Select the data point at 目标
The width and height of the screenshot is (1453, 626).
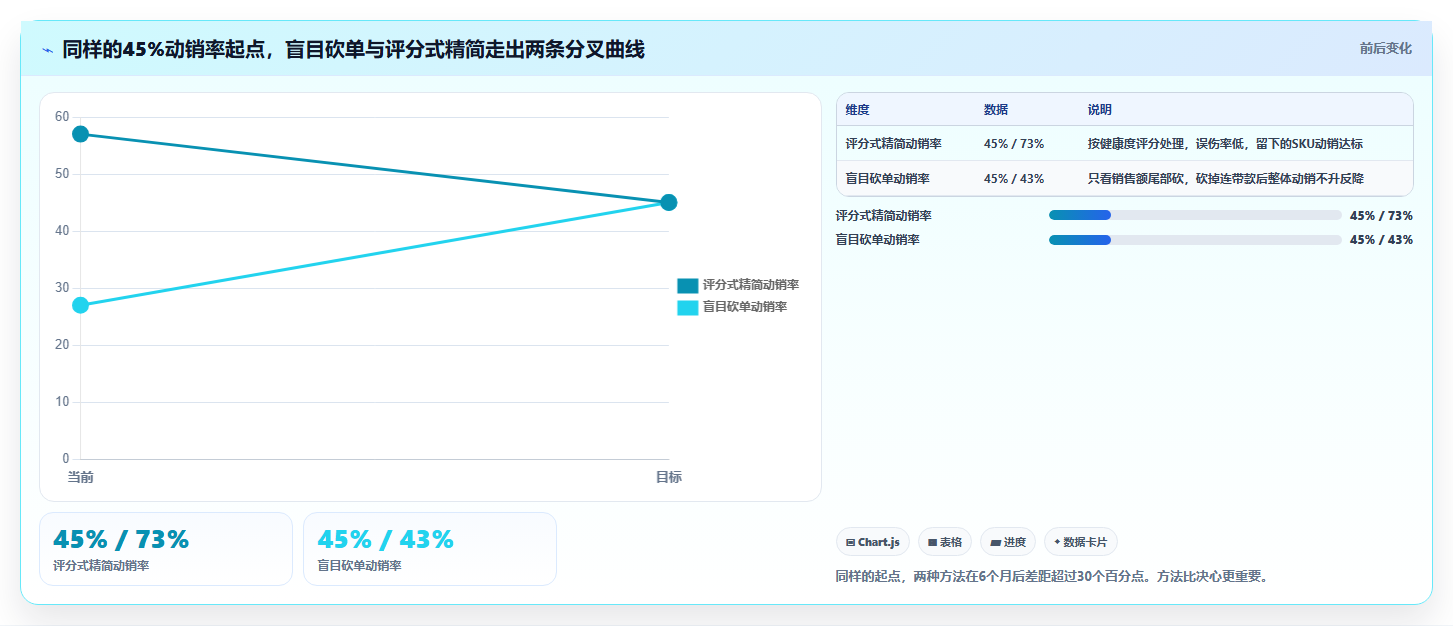[669, 203]
